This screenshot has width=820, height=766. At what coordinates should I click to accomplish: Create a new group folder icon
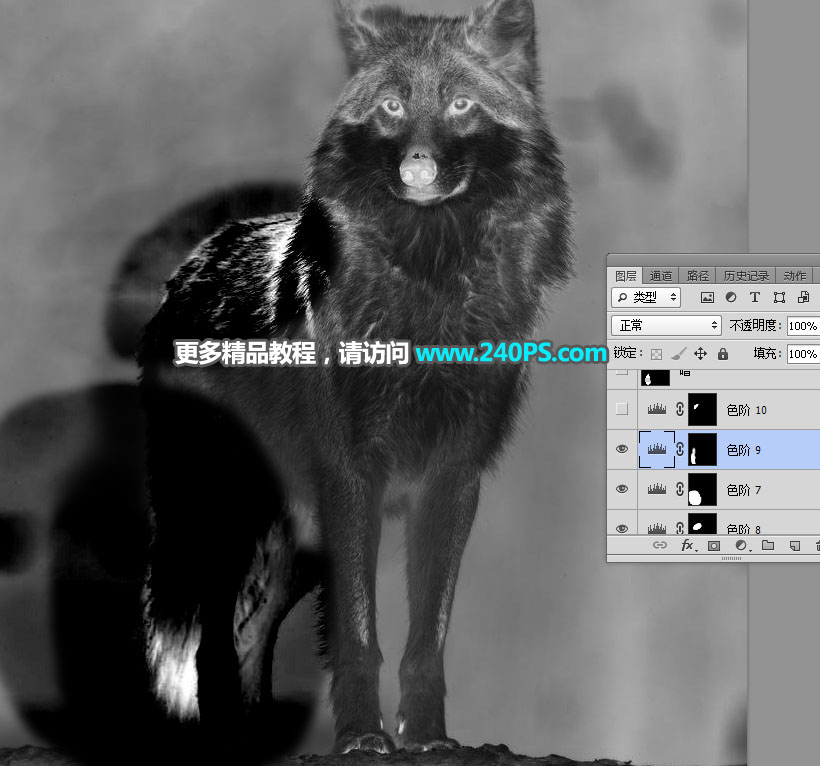pos(768,545)
